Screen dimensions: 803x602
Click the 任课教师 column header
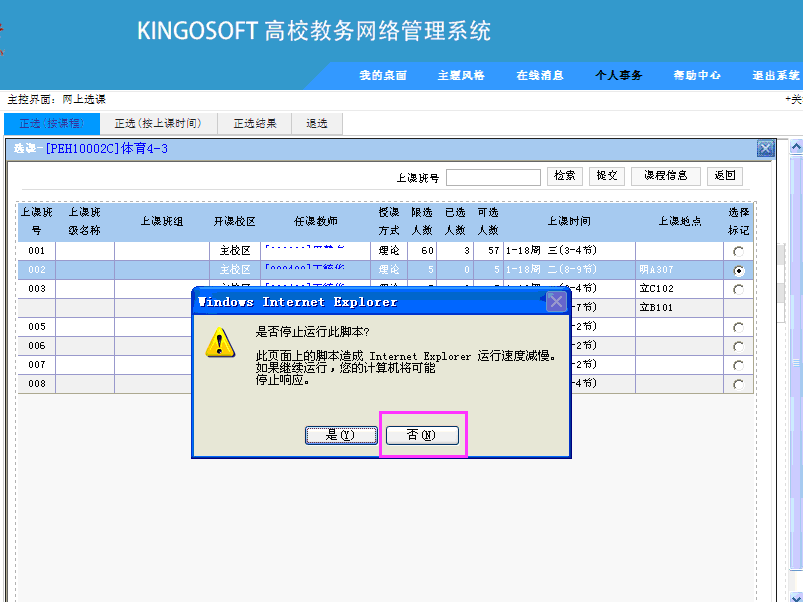[x=315, y=221]
